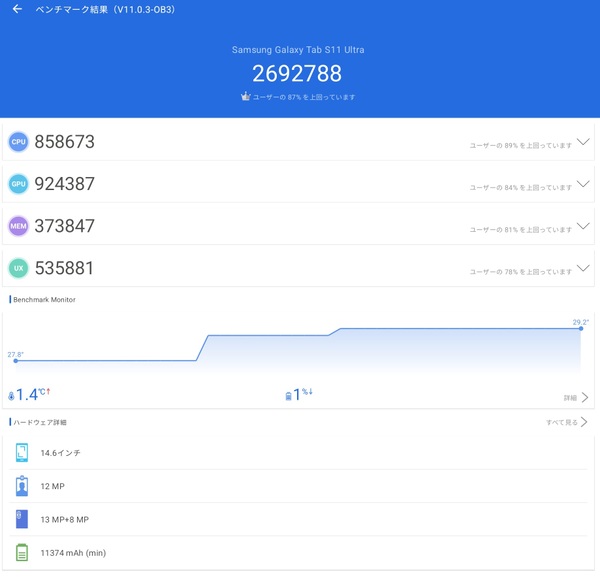Select the 11374 mAh (min) battery row

[298, 553]
